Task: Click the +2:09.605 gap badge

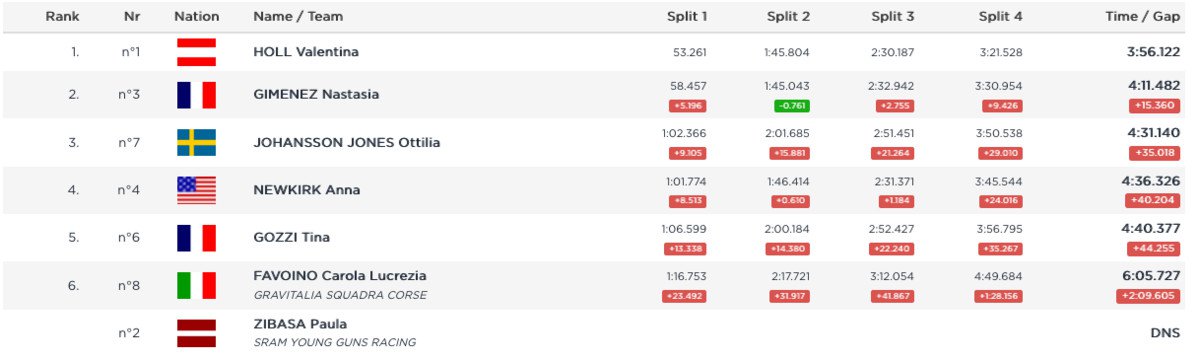Action: pos(1149,296)
